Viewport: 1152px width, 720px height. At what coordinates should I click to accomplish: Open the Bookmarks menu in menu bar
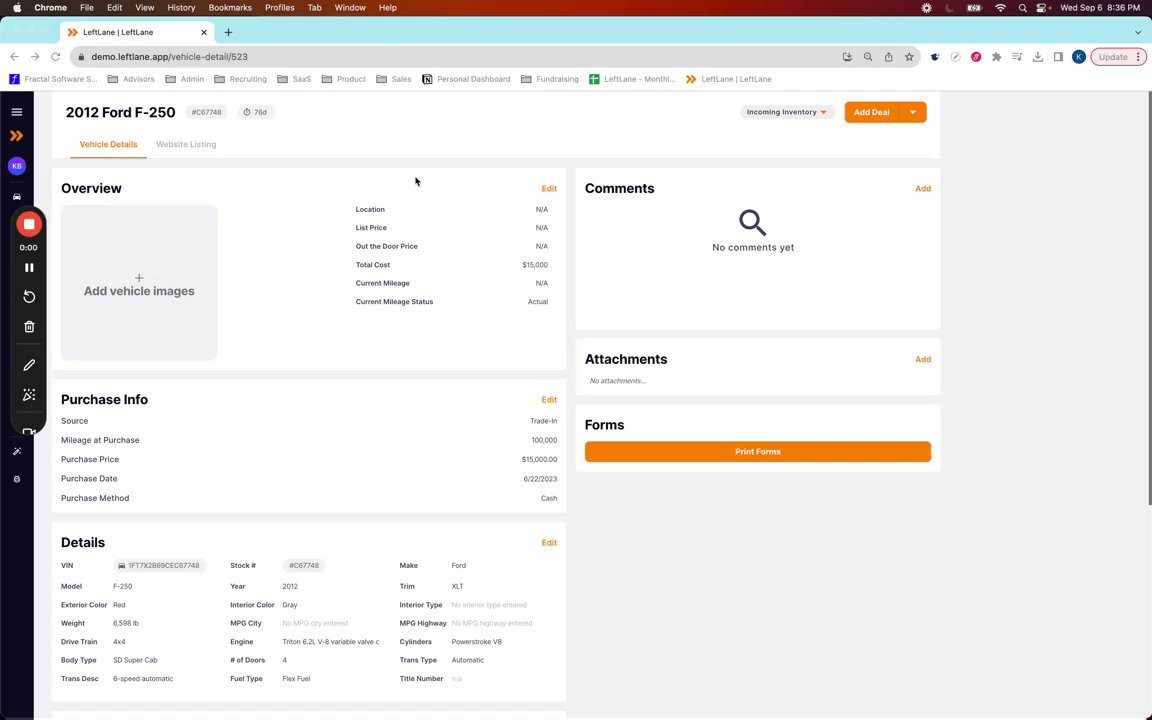(230, 7)
